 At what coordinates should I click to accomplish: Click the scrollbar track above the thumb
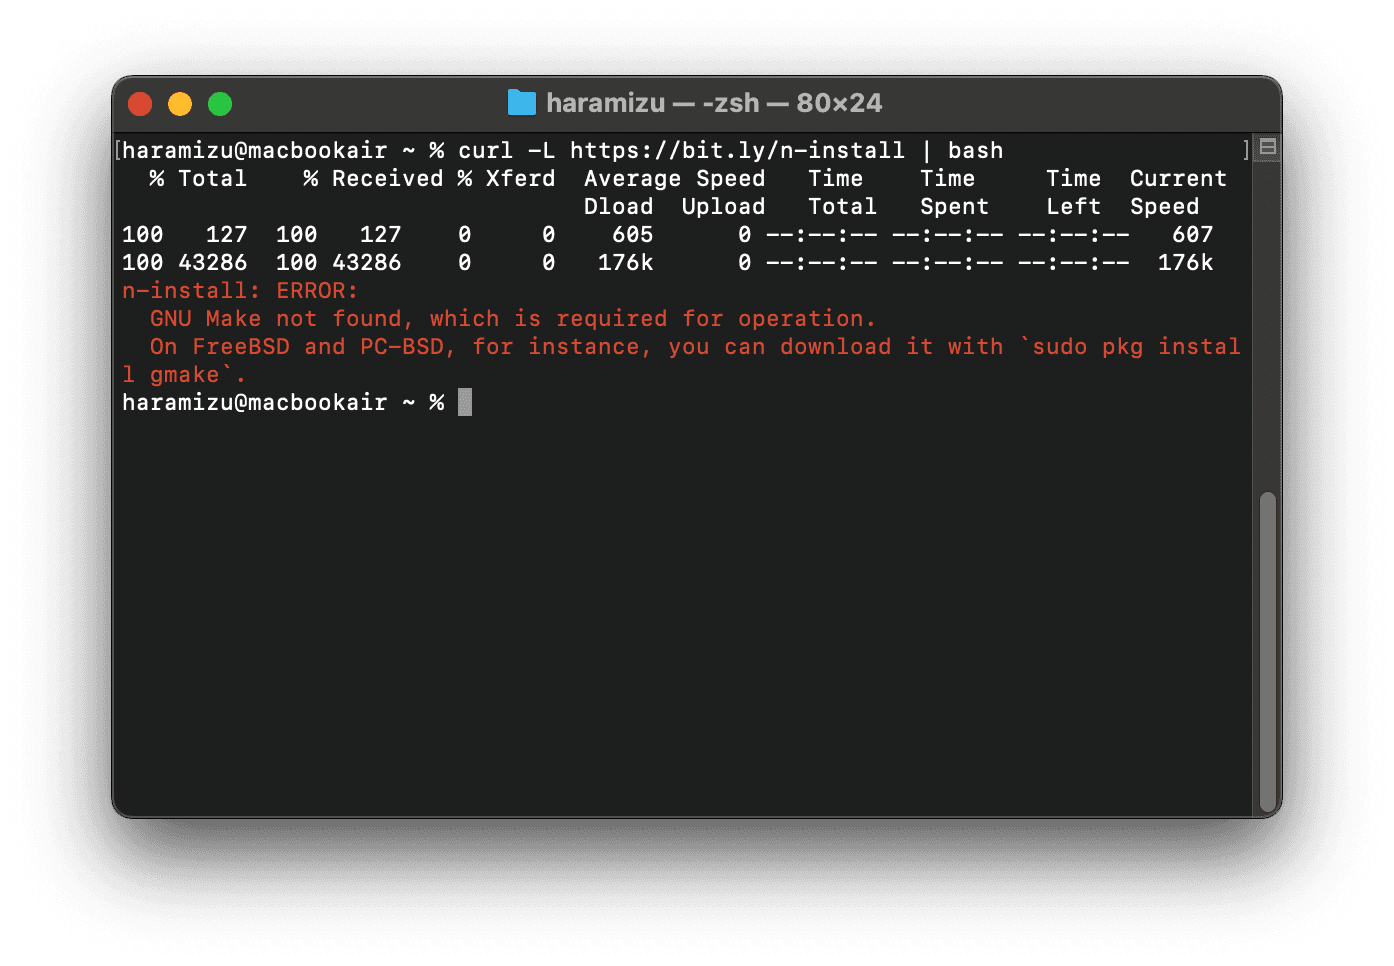[1267, 320]
